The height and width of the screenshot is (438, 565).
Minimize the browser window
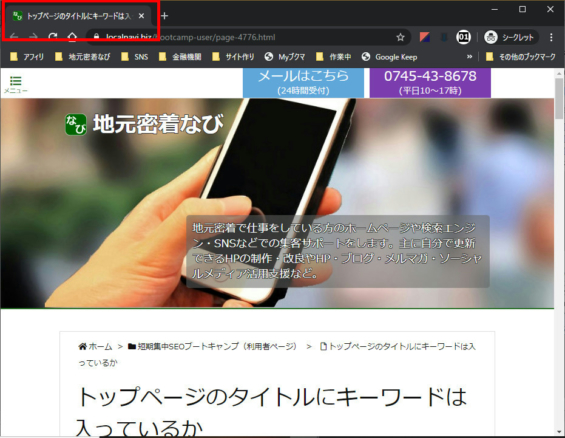click(x=495, y=10)
